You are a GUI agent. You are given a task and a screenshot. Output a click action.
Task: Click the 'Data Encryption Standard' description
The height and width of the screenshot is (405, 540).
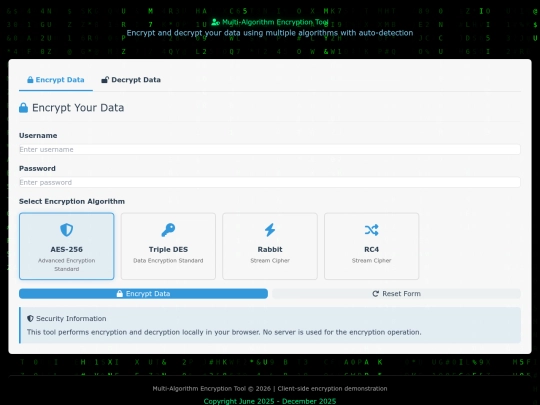click(x=168, y=261)
